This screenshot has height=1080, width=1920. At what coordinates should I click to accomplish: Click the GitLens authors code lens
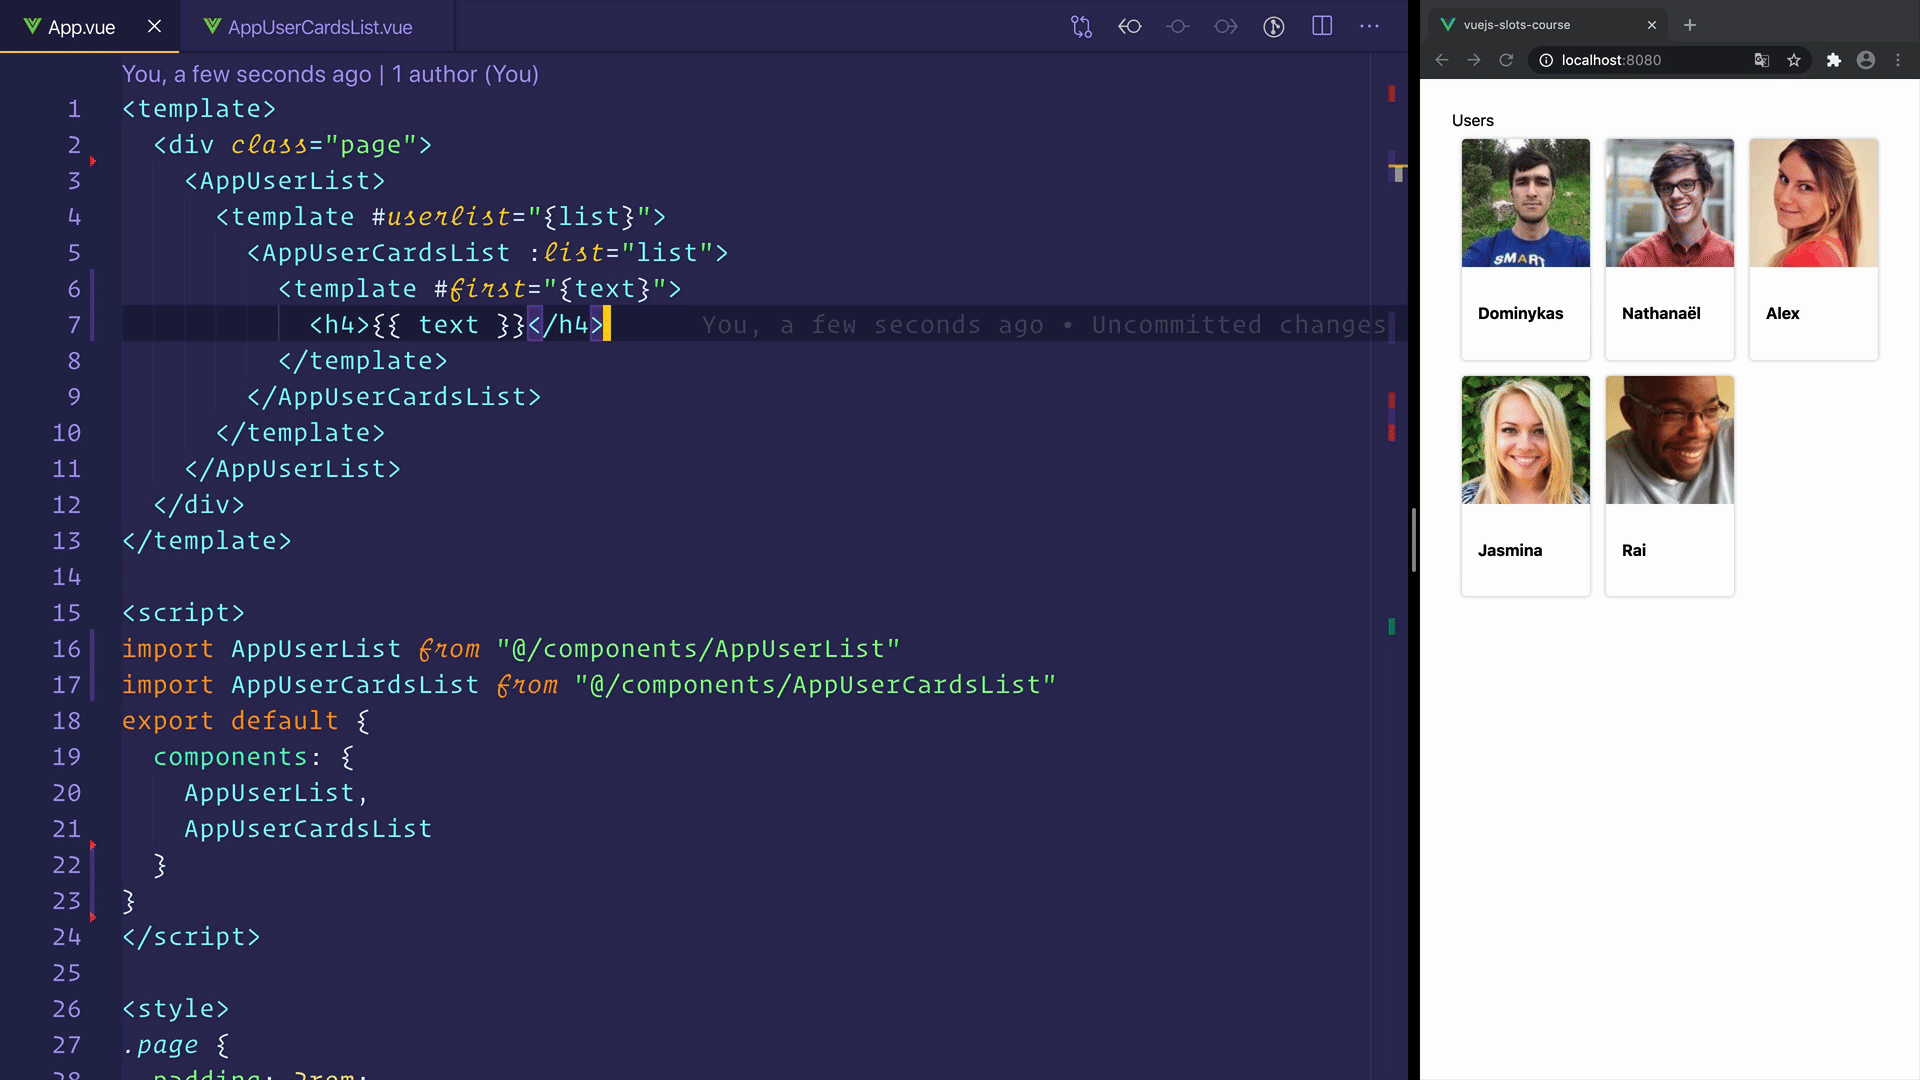330,74
